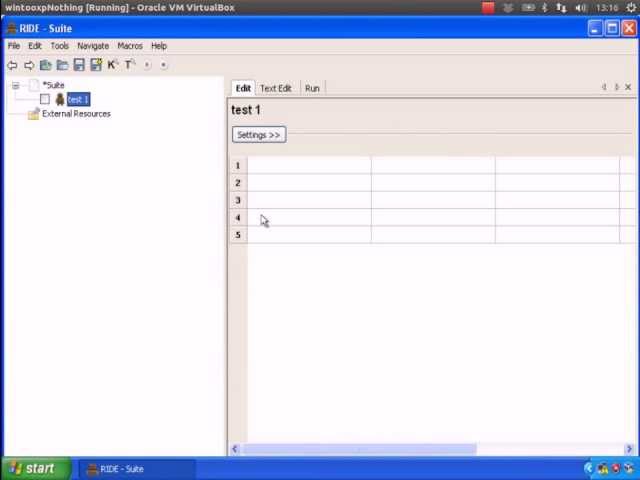Click the grid scrollbar left arrow

click(x=235, y=449)
